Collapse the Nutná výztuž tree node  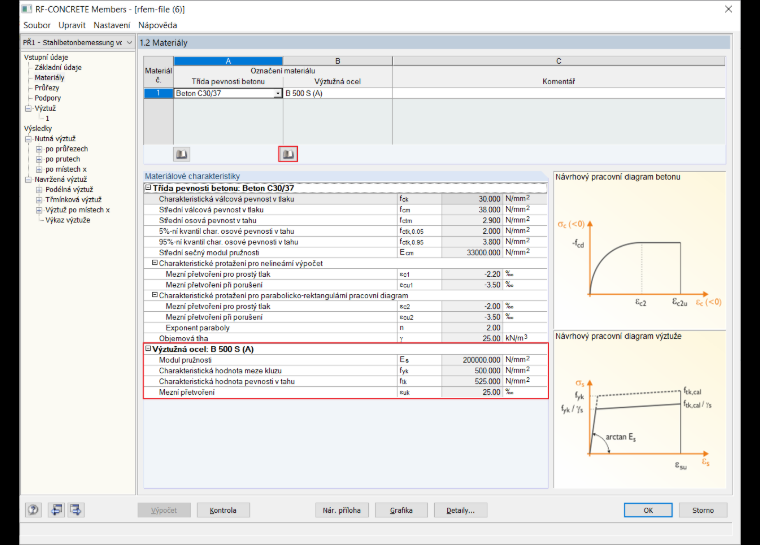28,139
